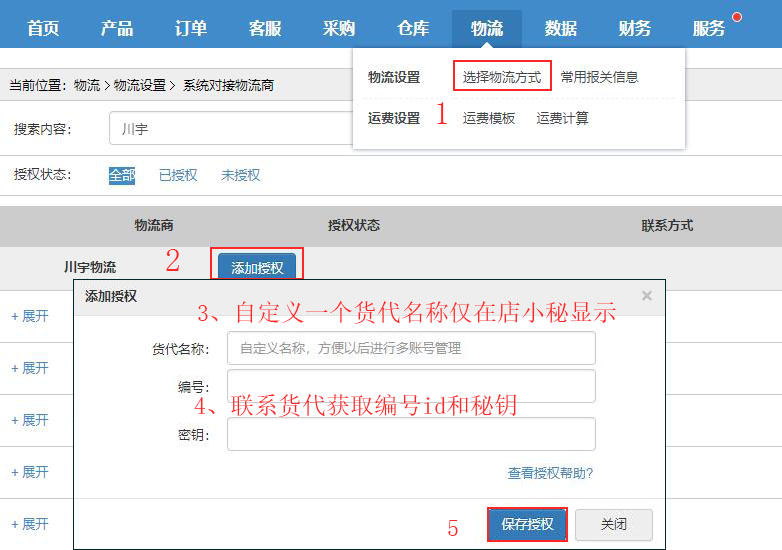Focus the 货代名称 input field
Image resolution: width=782 pixels, height=550 pixels.
411,348
